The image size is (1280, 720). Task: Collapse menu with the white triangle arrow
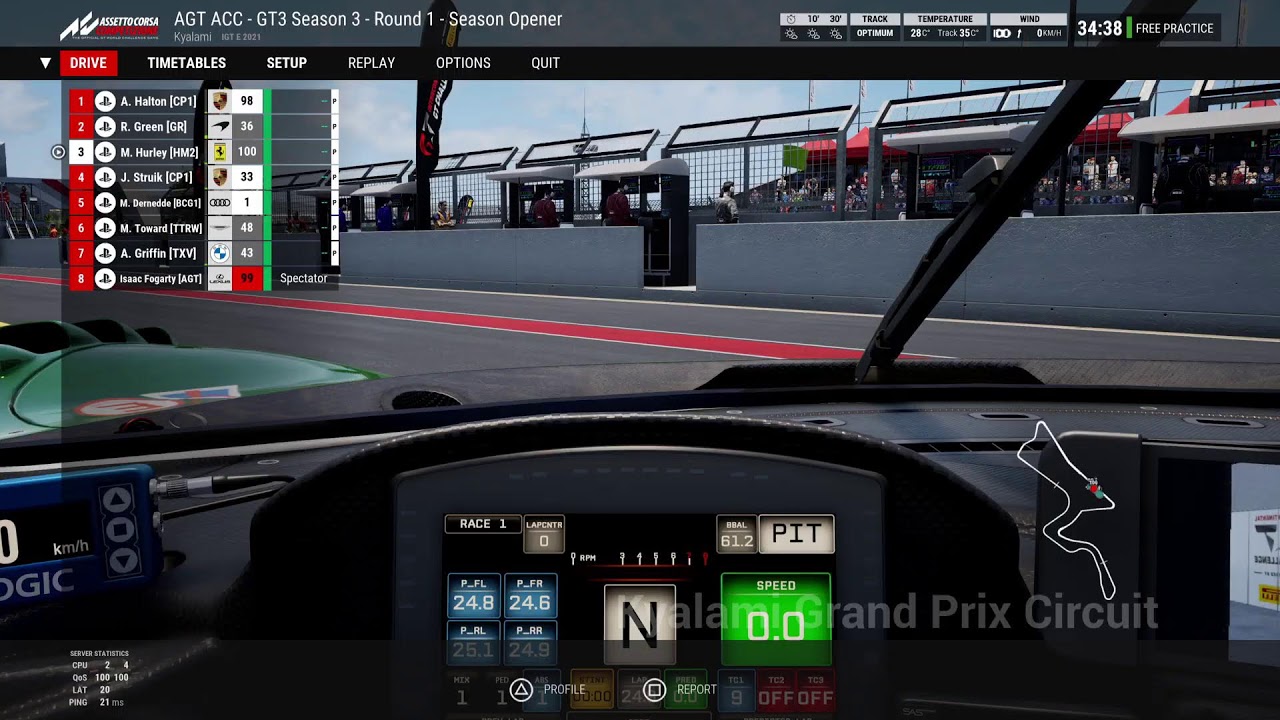(x=45, y=63)
